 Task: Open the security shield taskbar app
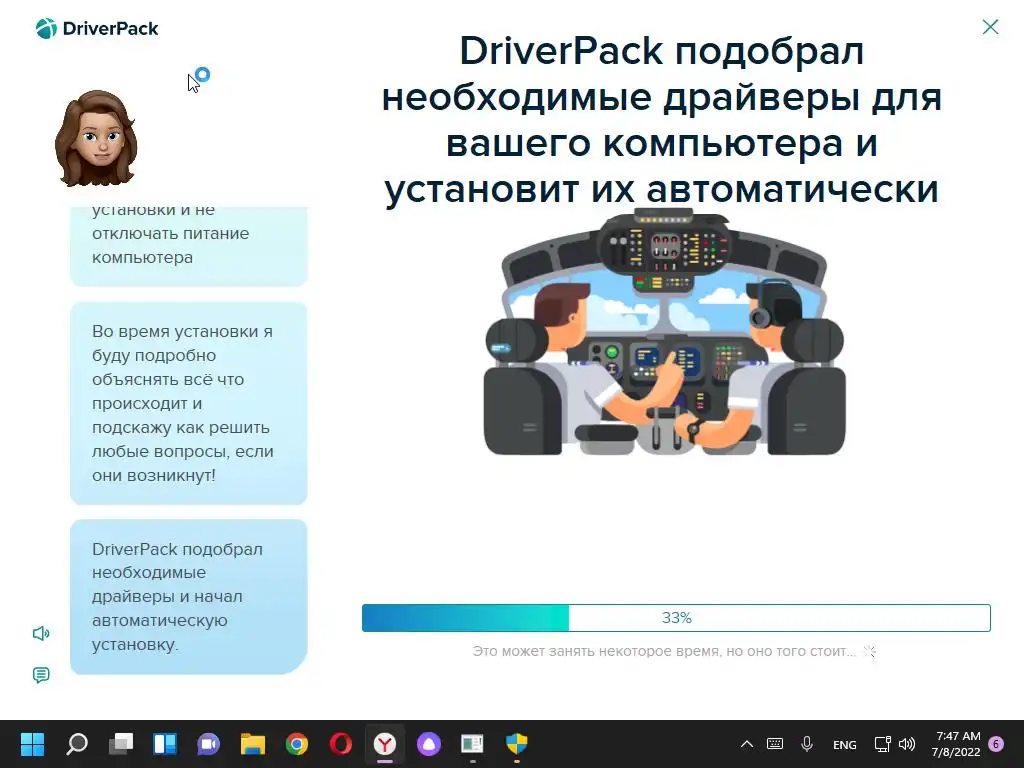tap(517, 744)
